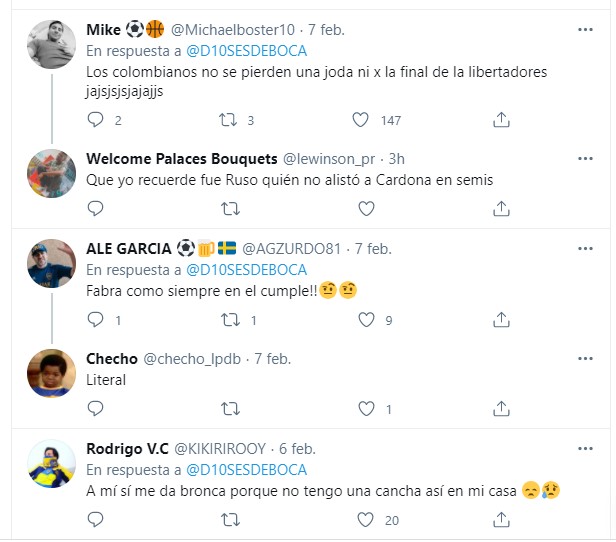Retweet Rodrigo V.C's tweet

(x=230, y=520)
